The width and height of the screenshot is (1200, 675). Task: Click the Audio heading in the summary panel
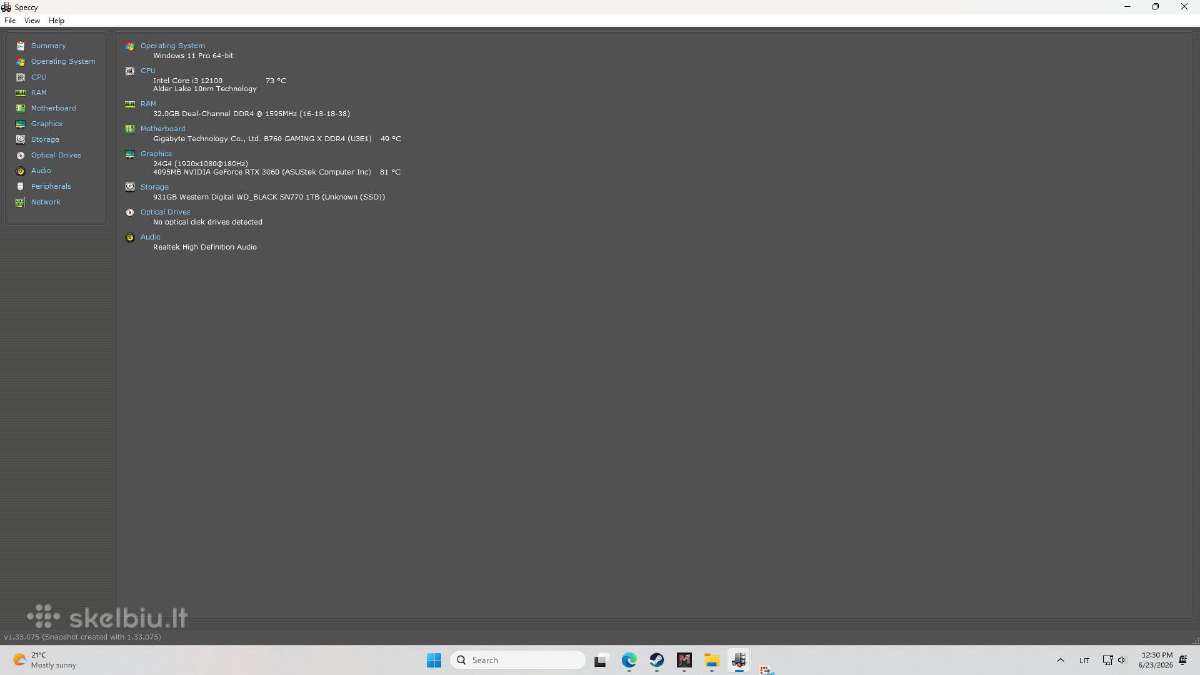pyautogui.click(x=150, y=237)
